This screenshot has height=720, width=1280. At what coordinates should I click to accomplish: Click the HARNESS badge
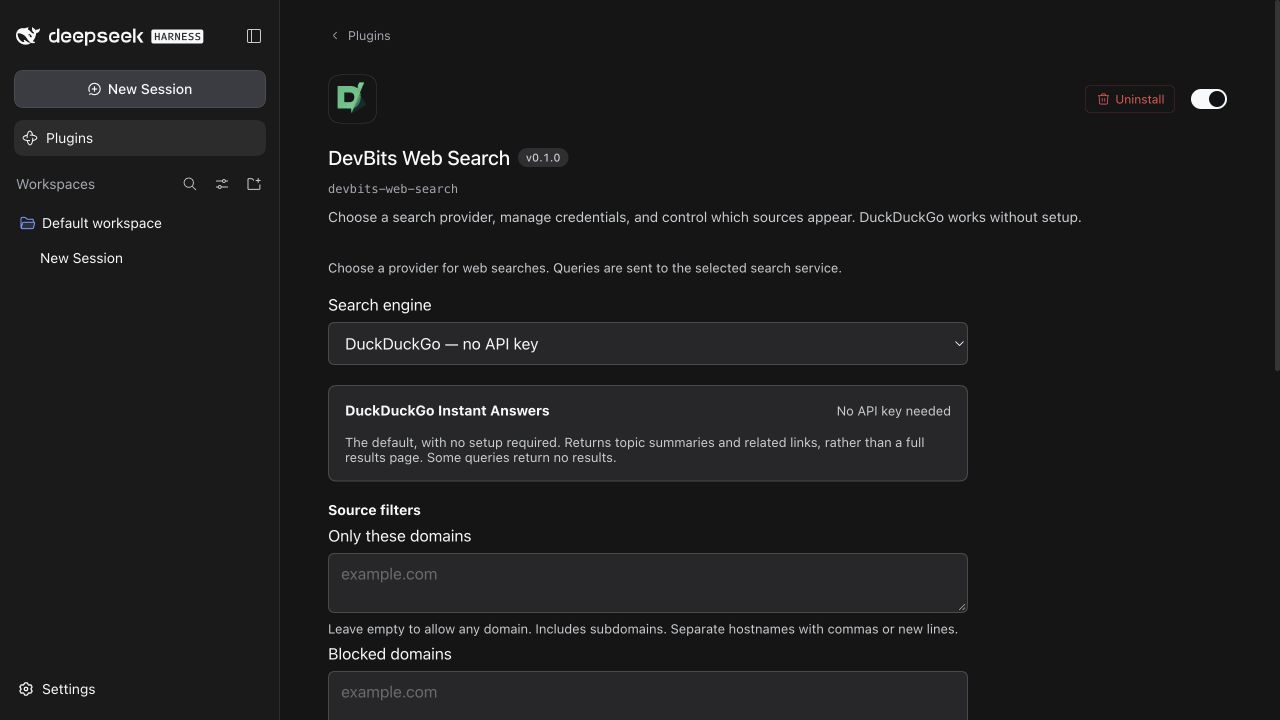coord(177,36)
